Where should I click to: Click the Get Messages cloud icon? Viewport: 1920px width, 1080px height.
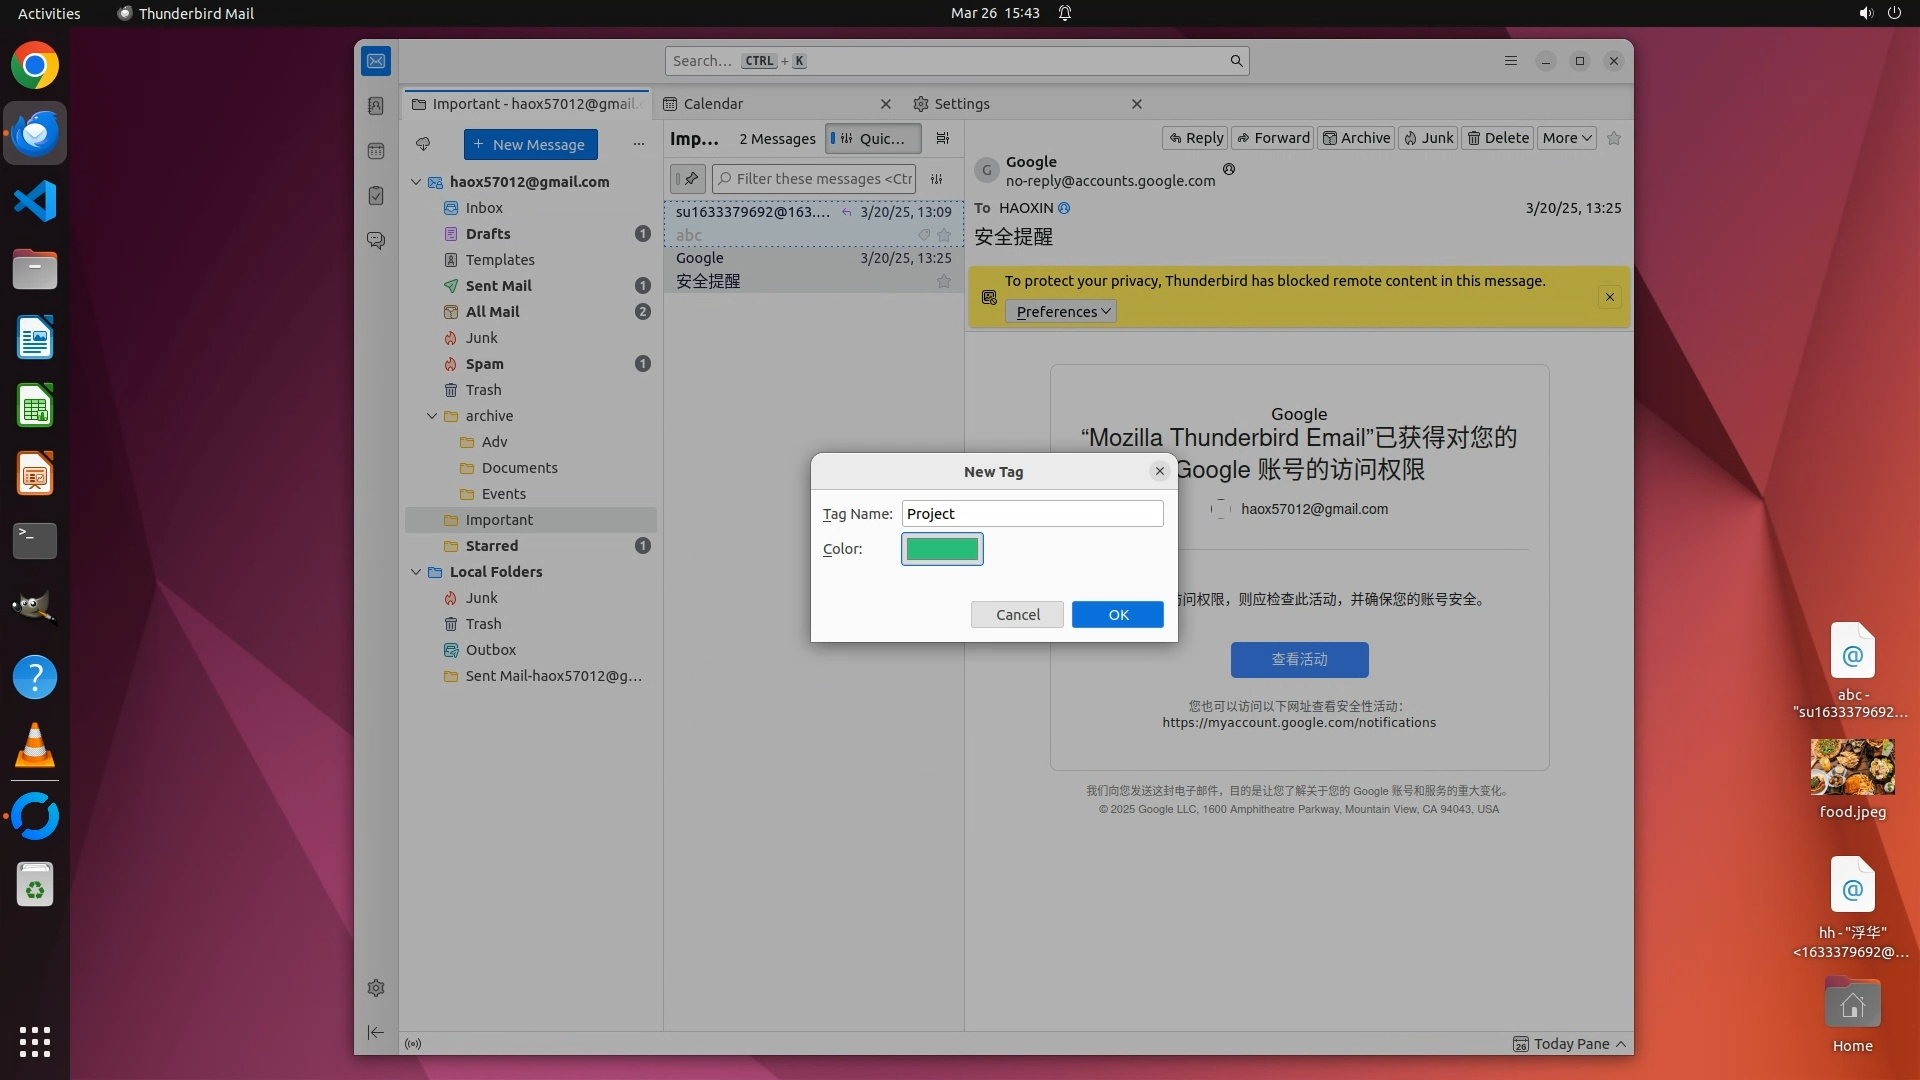pos(423,144)
